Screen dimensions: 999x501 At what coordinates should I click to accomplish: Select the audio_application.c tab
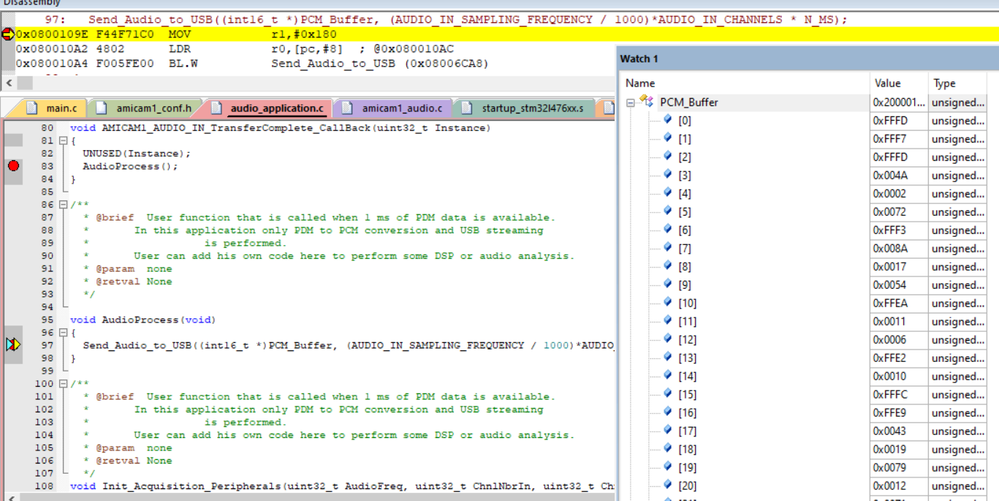coord(268,108)
